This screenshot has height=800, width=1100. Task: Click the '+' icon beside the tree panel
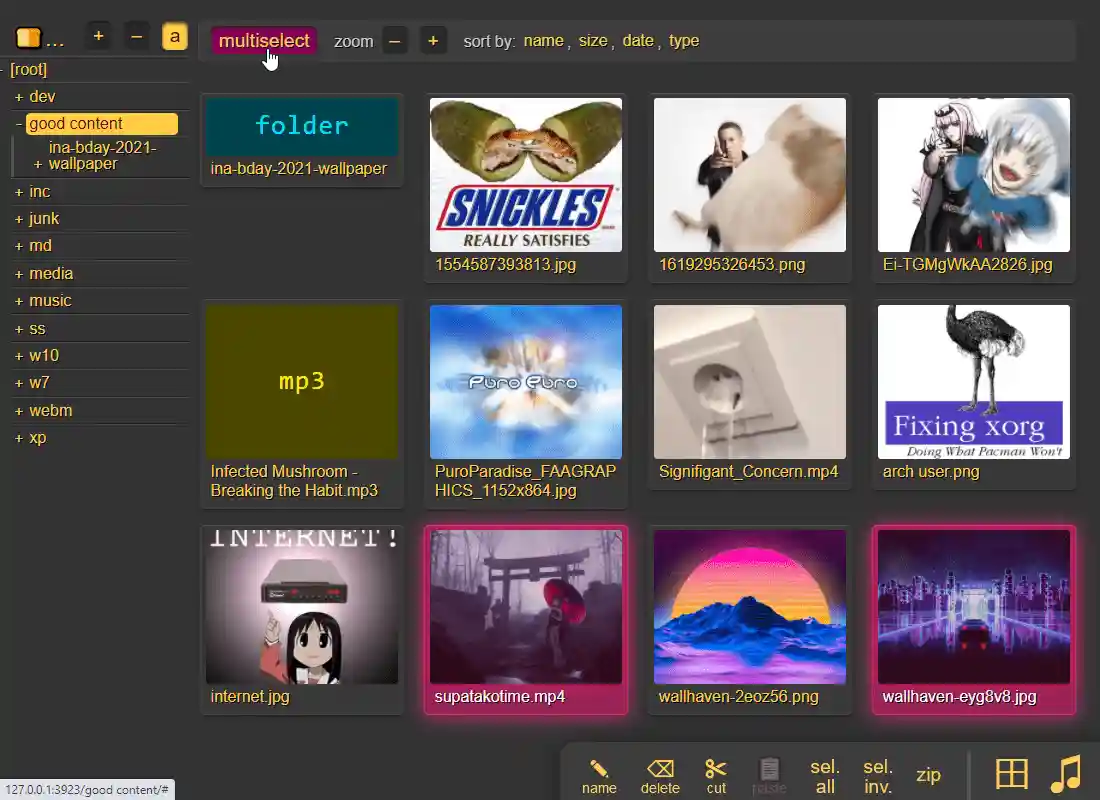pyautogui.click(x=97, y=35)
